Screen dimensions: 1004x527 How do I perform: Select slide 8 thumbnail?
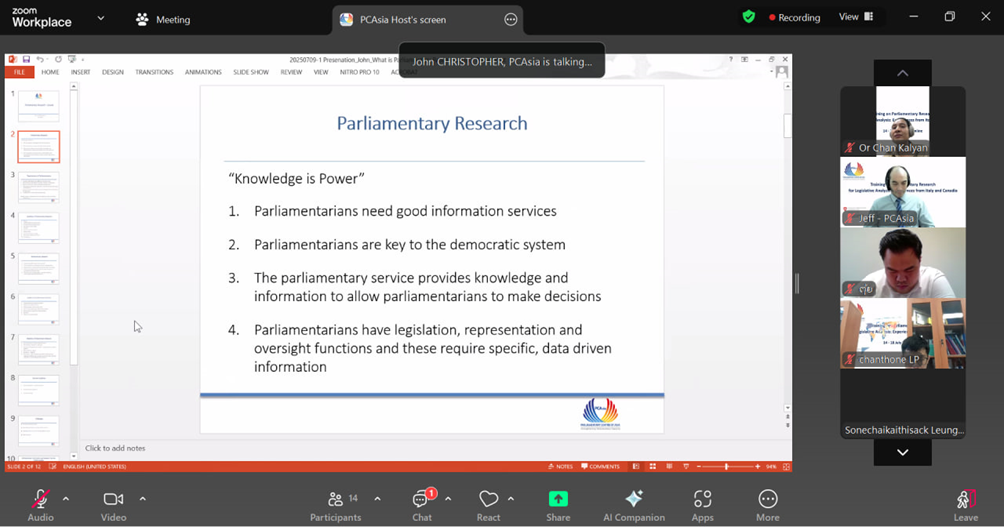coord(39,390)
